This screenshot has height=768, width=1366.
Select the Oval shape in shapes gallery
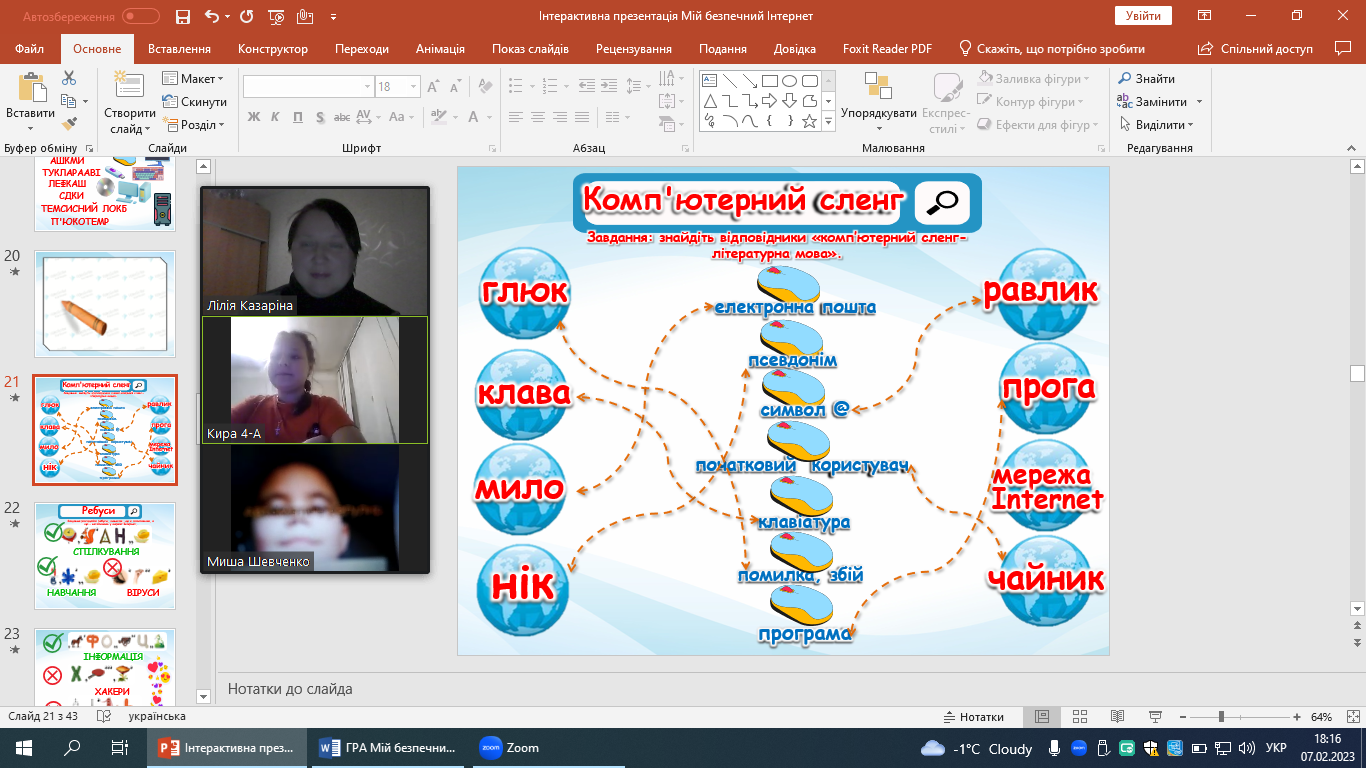pyautogui.click(x=789, y=81)
